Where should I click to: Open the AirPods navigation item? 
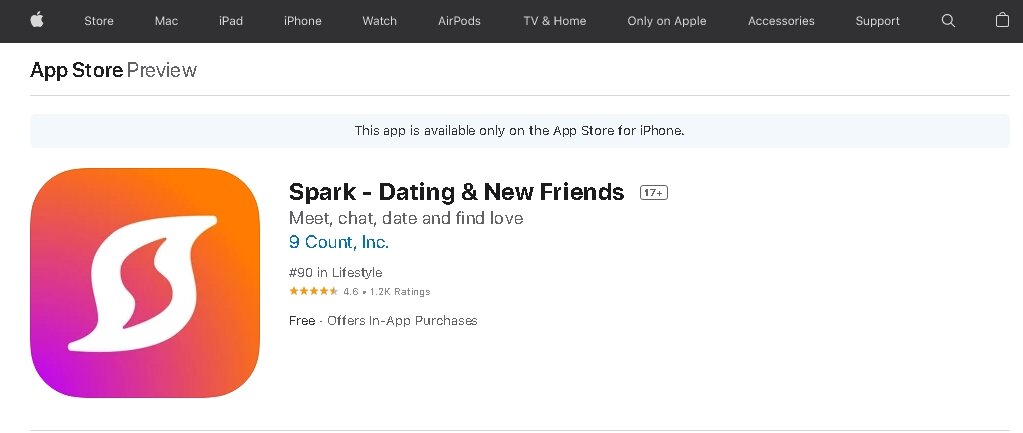click(459, 21)
